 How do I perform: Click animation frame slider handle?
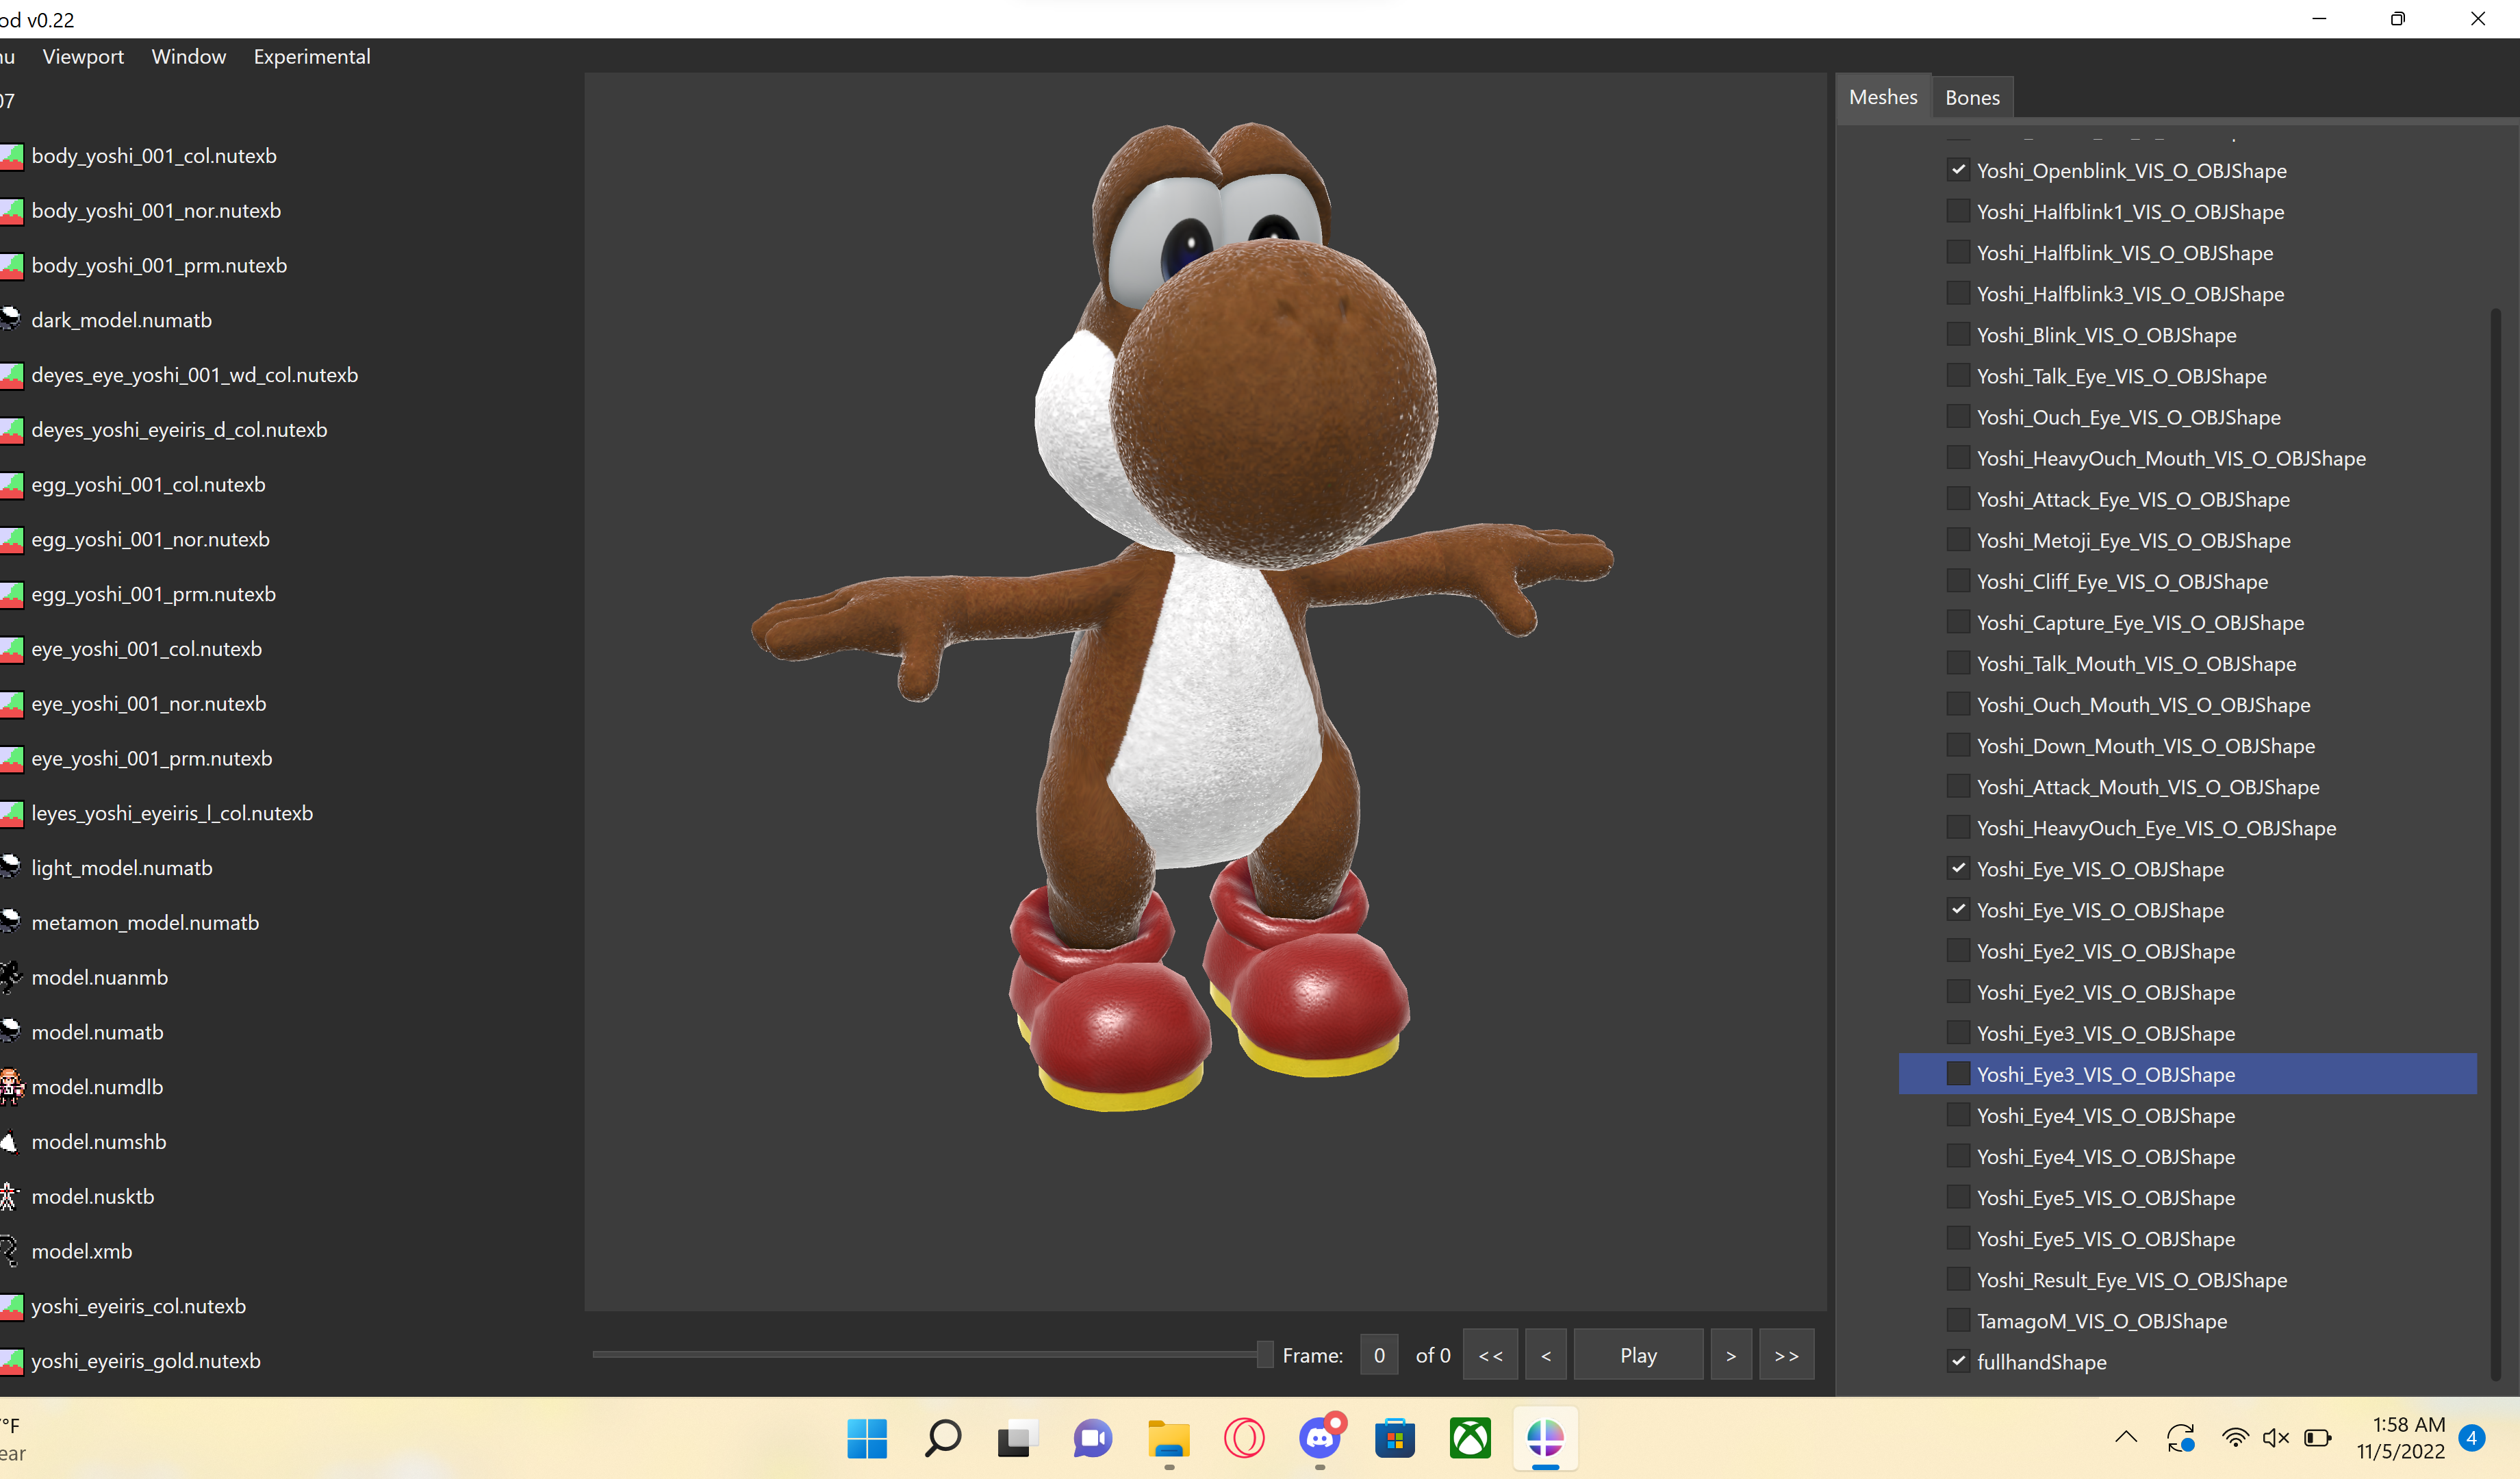tap(1265, 1354)
